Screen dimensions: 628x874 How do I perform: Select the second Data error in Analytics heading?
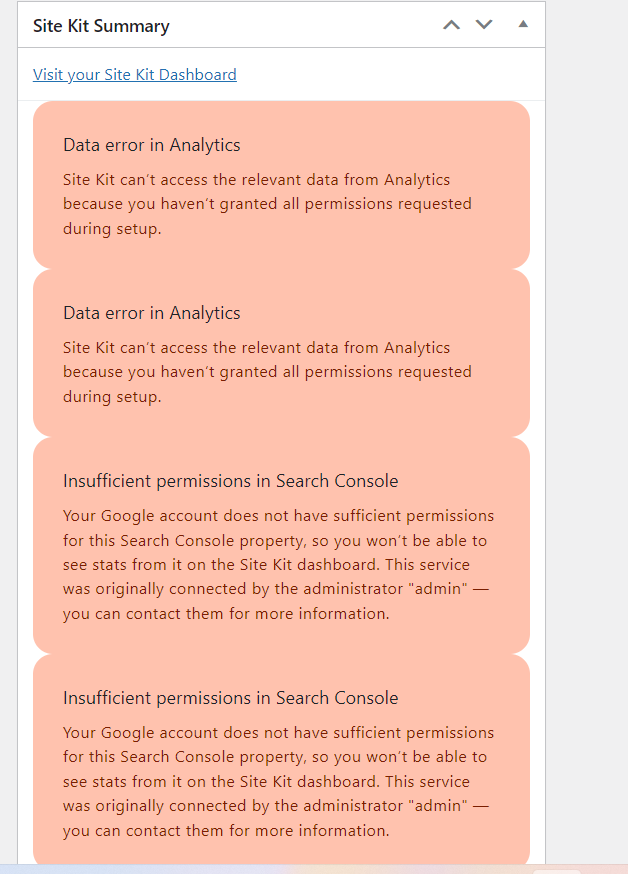point(151,312)
